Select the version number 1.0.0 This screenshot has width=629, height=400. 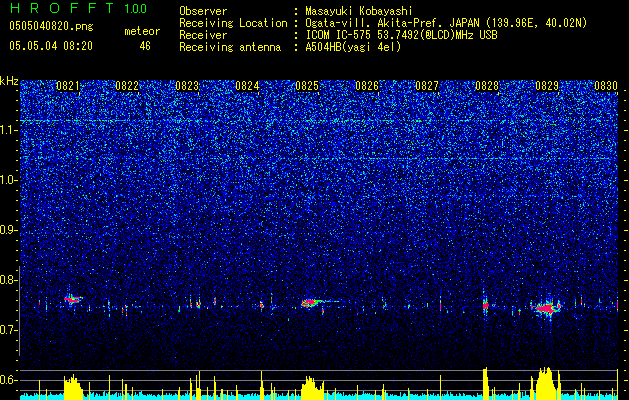point(136,9)
